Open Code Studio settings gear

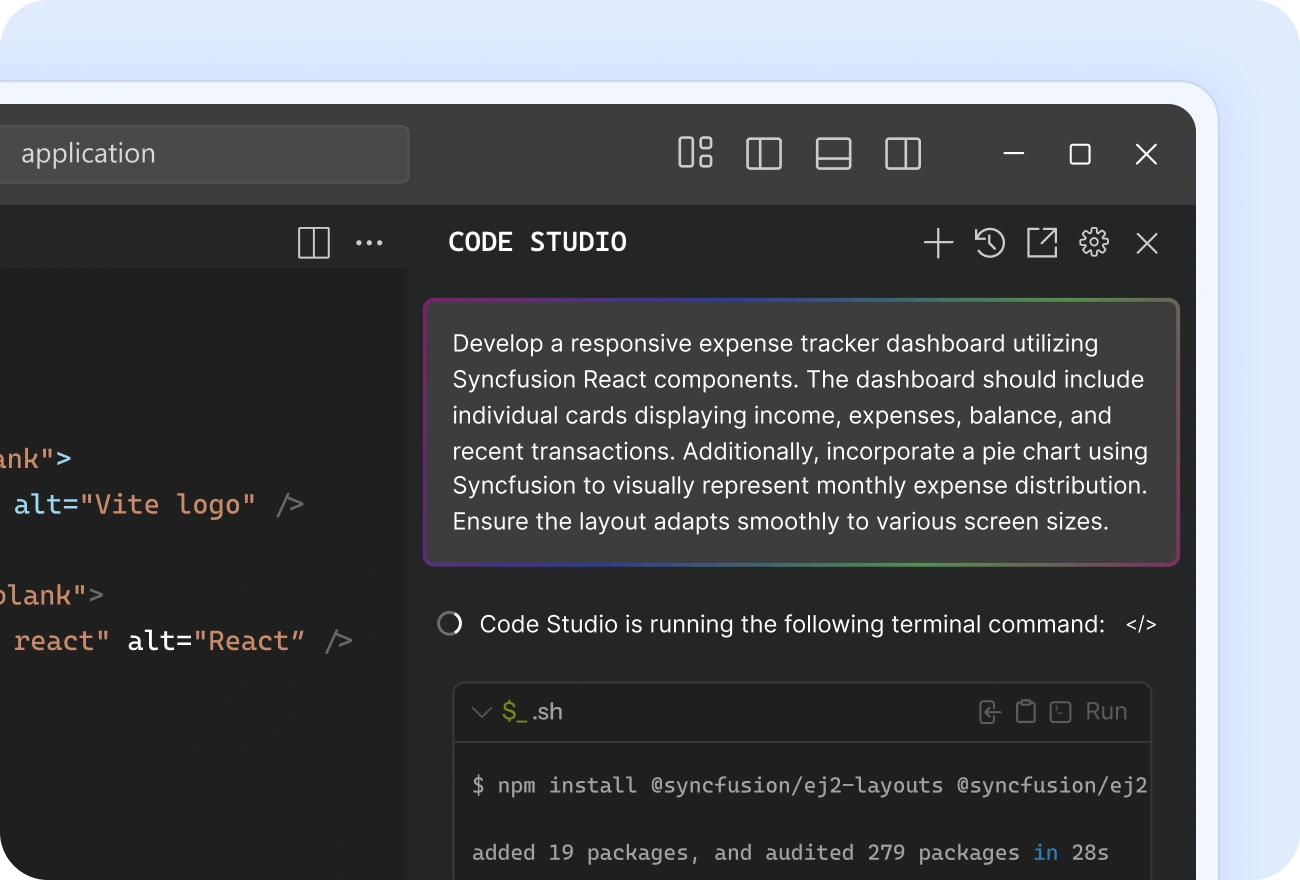click(1094, 243)
